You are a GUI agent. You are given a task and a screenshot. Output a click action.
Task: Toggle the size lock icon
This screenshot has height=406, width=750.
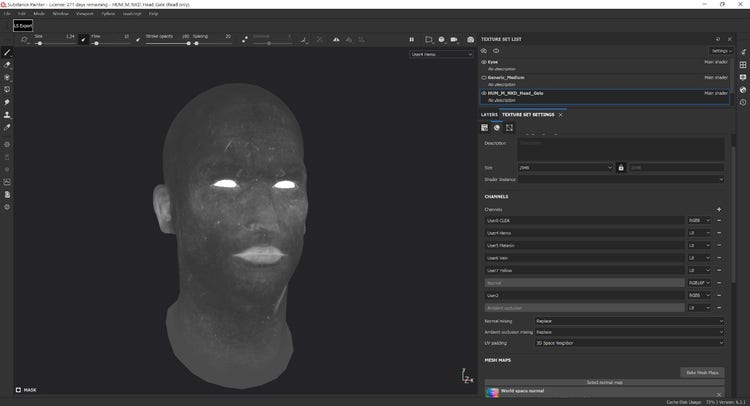click(621, 167)
